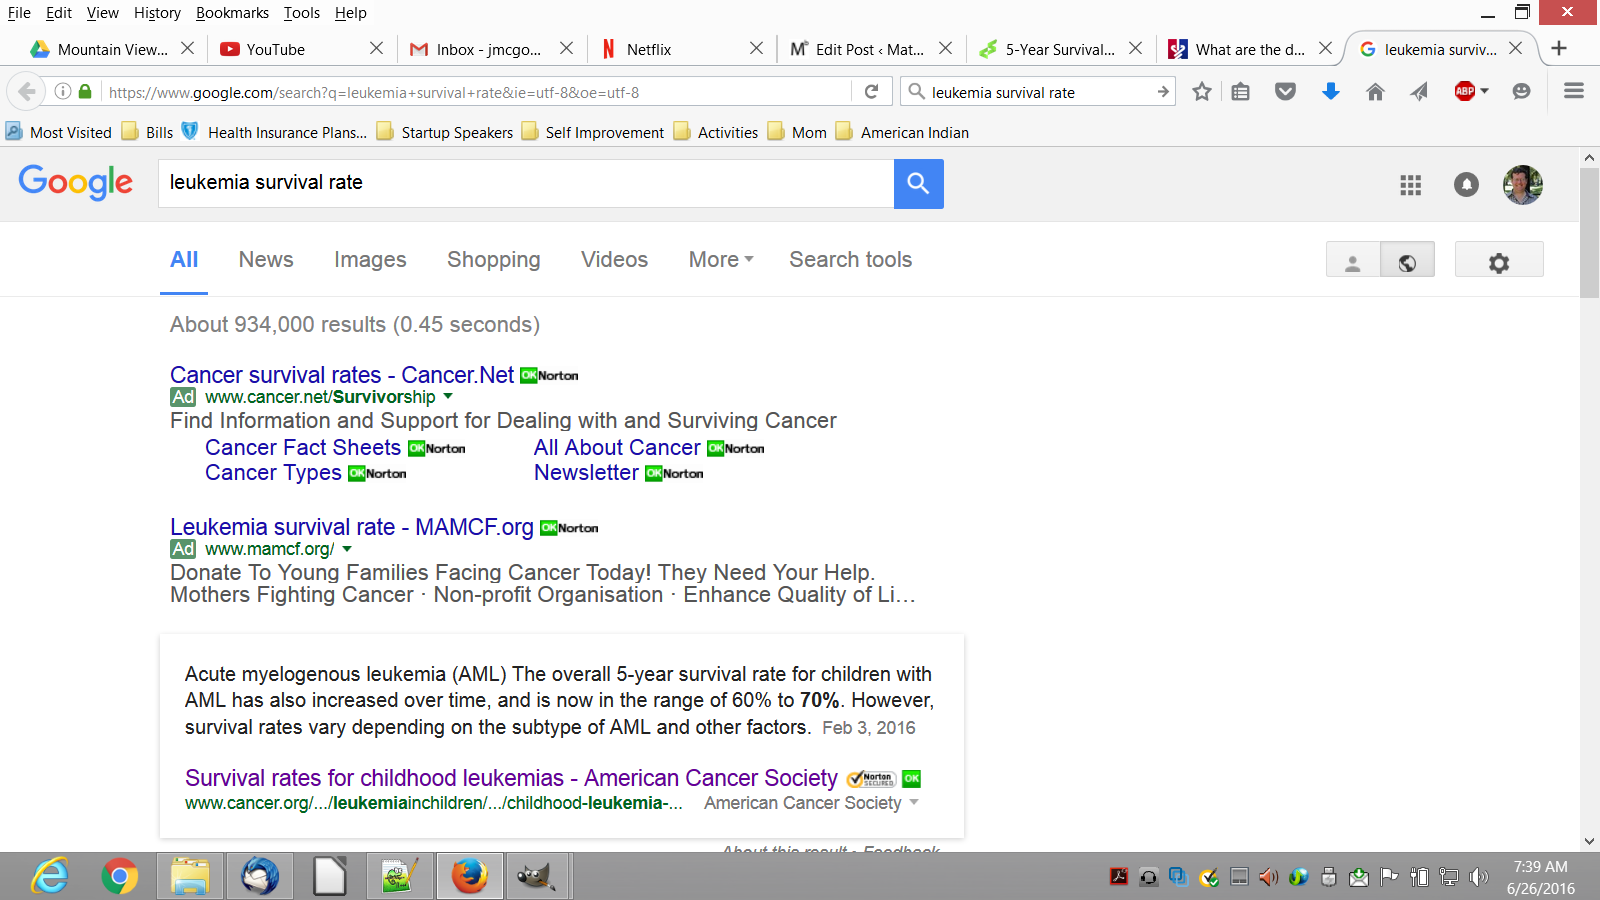1600x900 pixels.
Task: Click the site information icon in URL bar
Action: [63, 92]
